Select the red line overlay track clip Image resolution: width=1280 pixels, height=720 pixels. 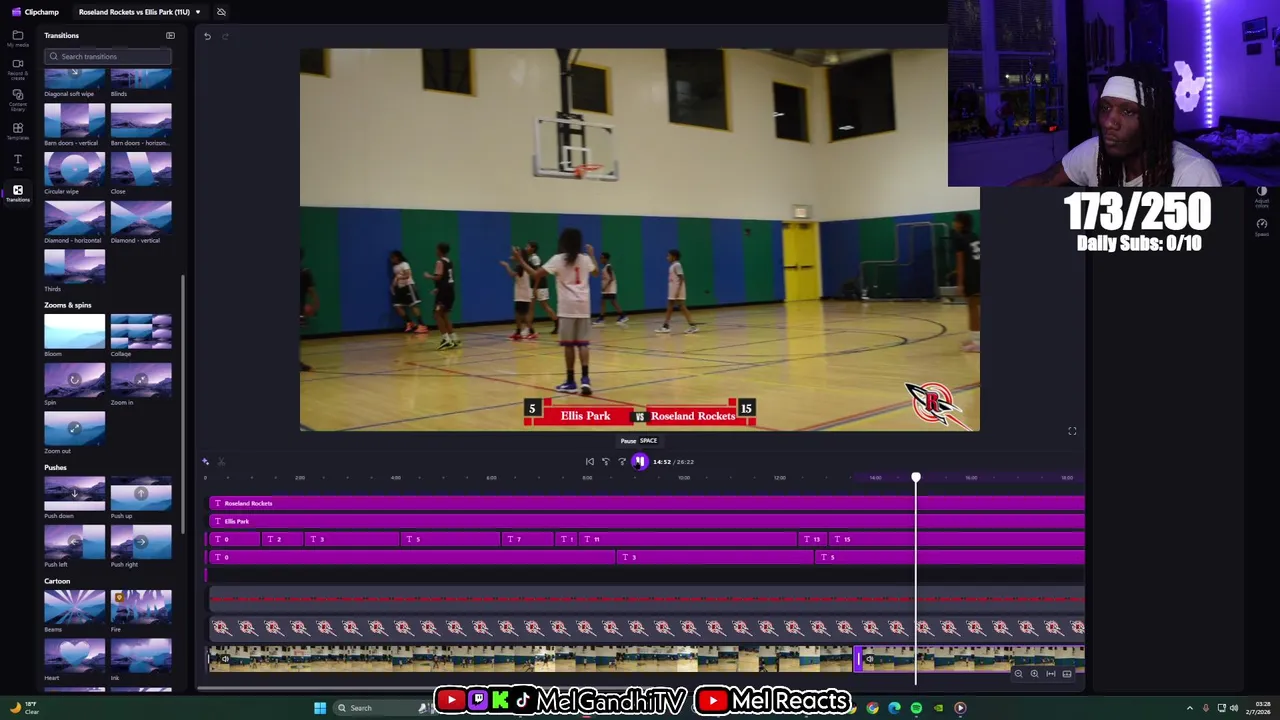tap(647, 599)
